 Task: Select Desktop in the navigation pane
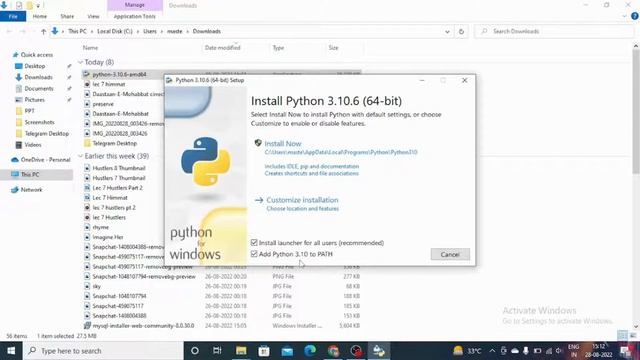pyautogui.click(x=34, y=66)
